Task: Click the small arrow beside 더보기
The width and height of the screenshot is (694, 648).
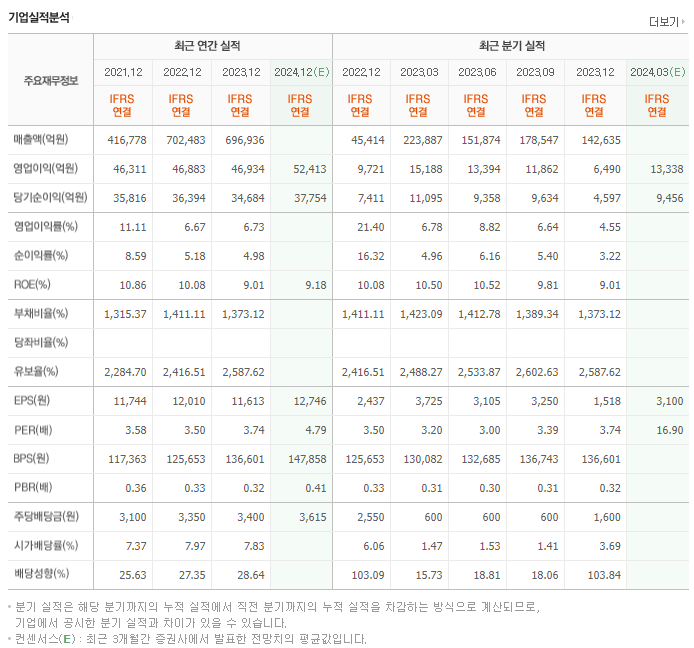Action: click(683, 21)
